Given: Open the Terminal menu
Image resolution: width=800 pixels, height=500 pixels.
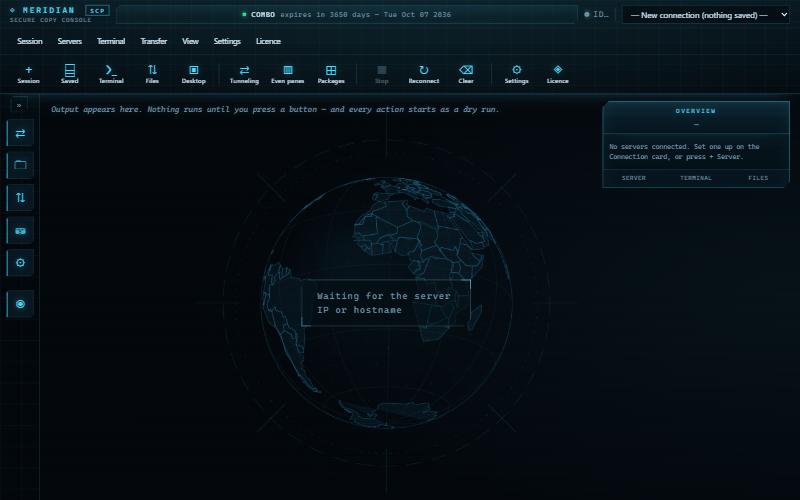Looking at the screenshot, I should 111,41.
